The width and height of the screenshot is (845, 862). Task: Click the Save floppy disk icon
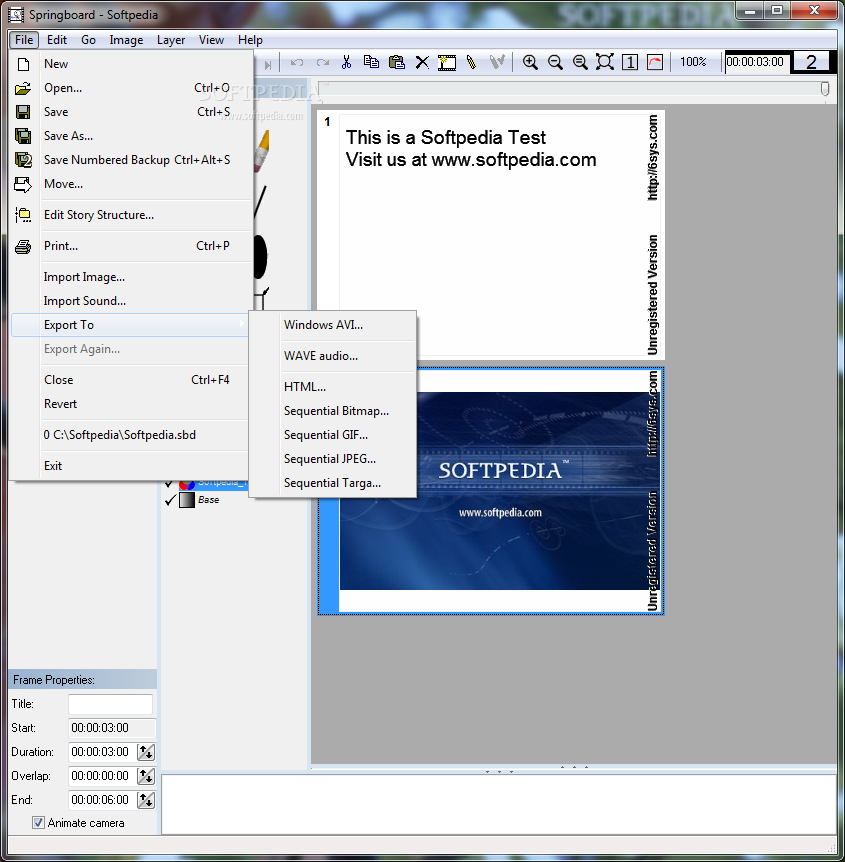[x=23, y=112]
